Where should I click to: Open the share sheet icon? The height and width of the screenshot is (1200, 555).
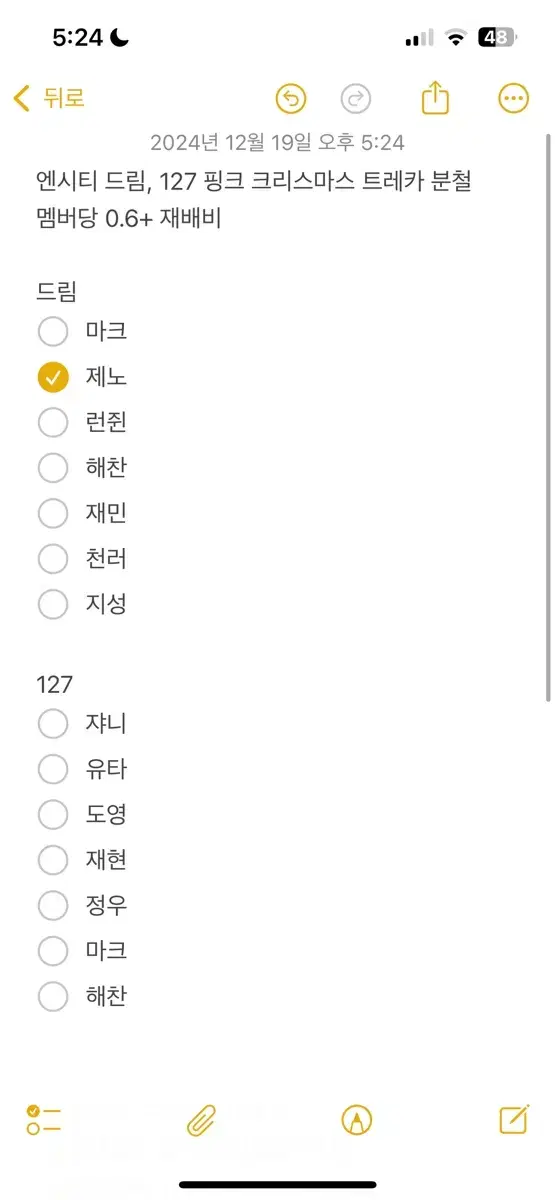click(435, 97)
